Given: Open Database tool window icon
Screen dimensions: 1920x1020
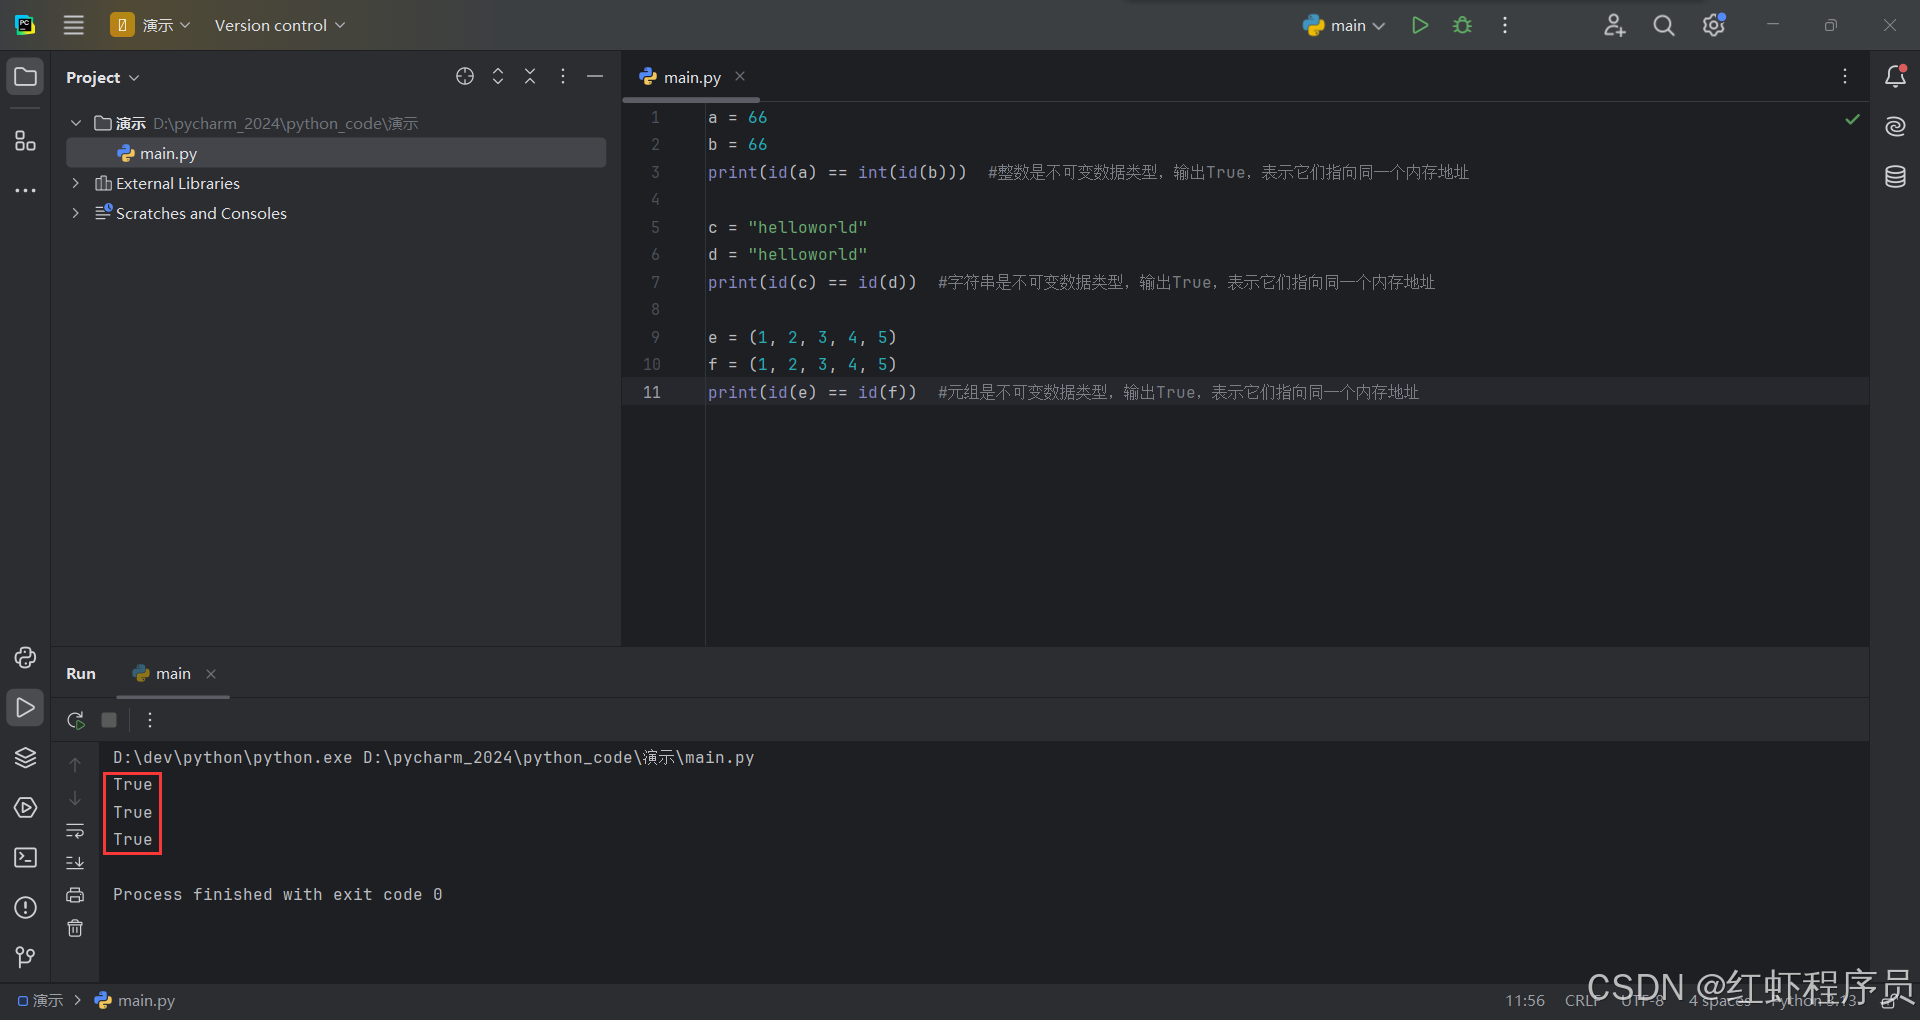Looking at the screenshot, I should [x=1895, y=177].
